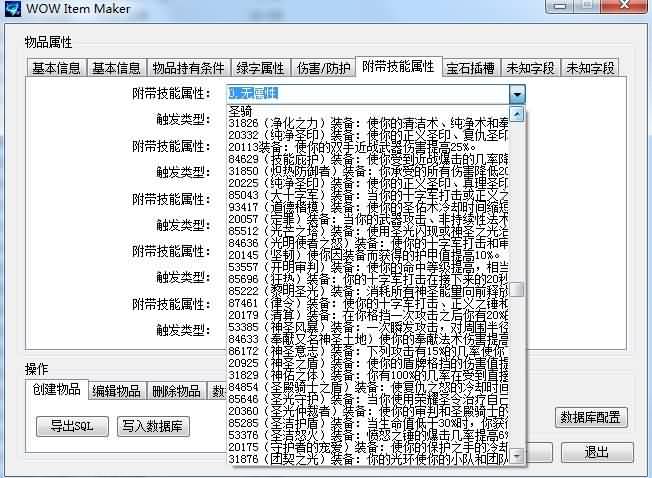Select the 53385 (神圣风暴) entry

[368, 327]
